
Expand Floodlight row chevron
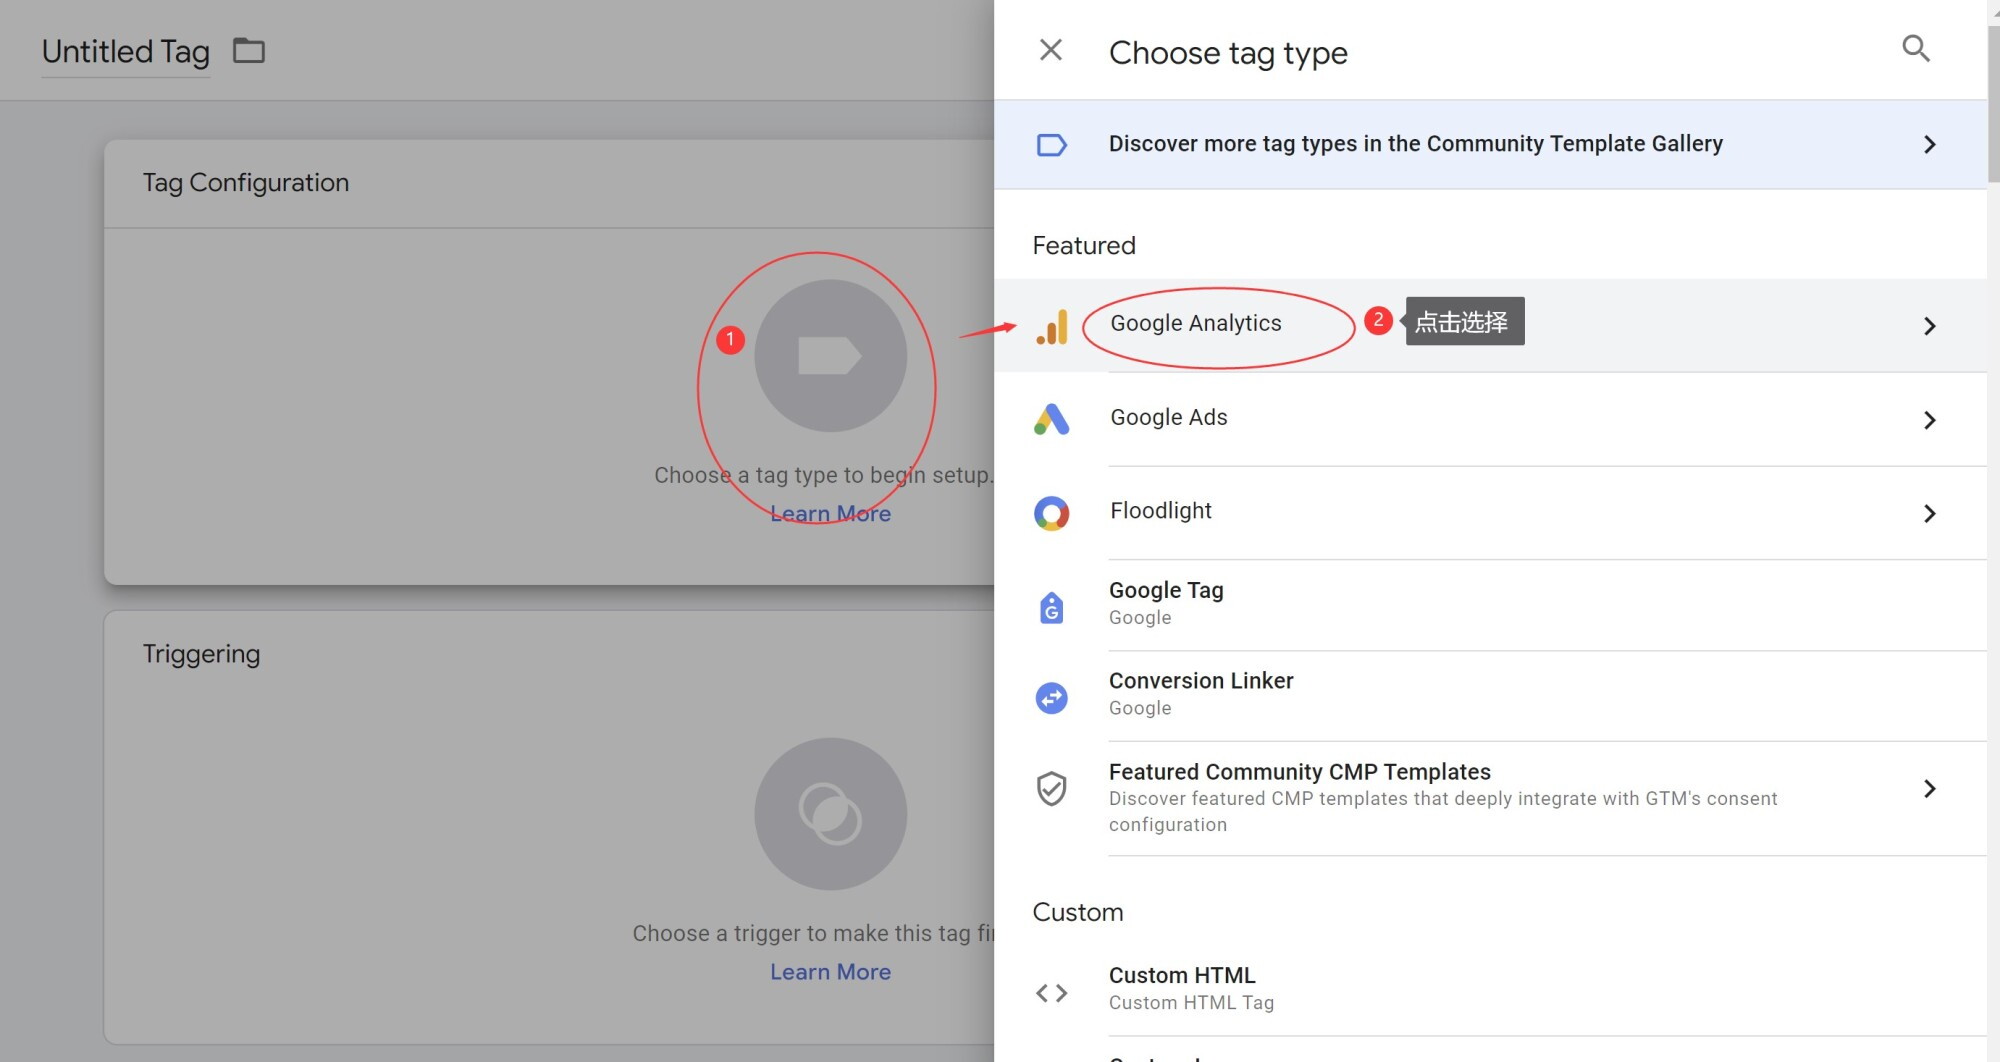pyautogui.click(x=1929, y=513)
